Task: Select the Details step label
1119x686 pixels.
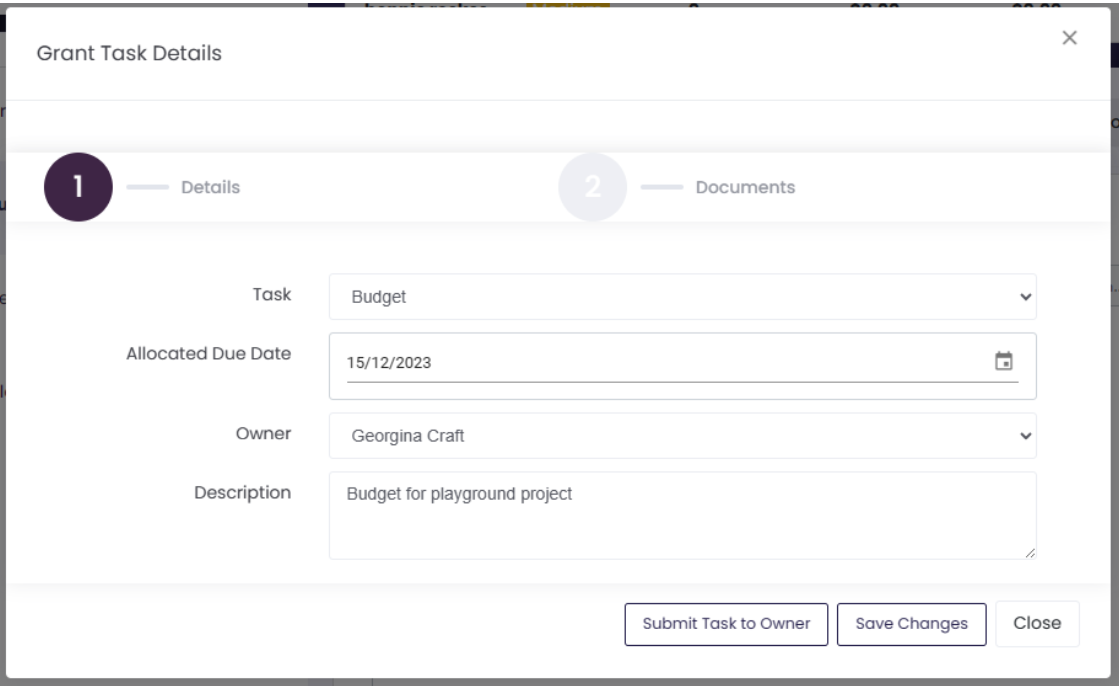Action: coord(211,187)
